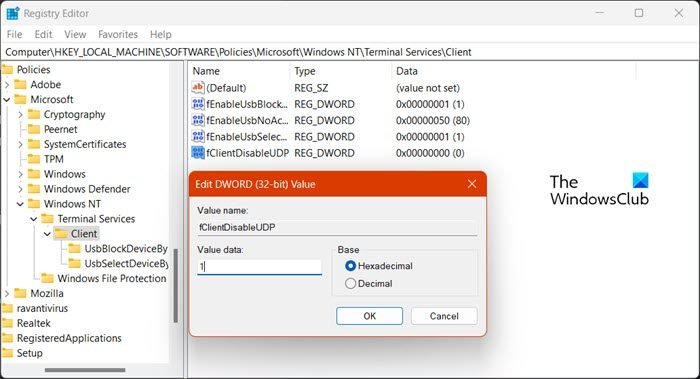Click the Windows Defender folder icon
700x379 pixels.
point(34,189)
